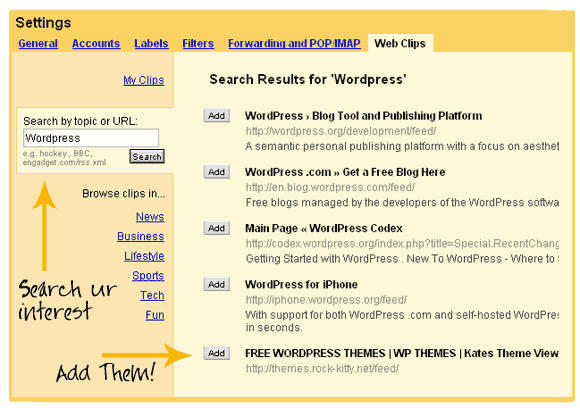Click the 'Search by topic or URL:' label

(x=80, y=121)
